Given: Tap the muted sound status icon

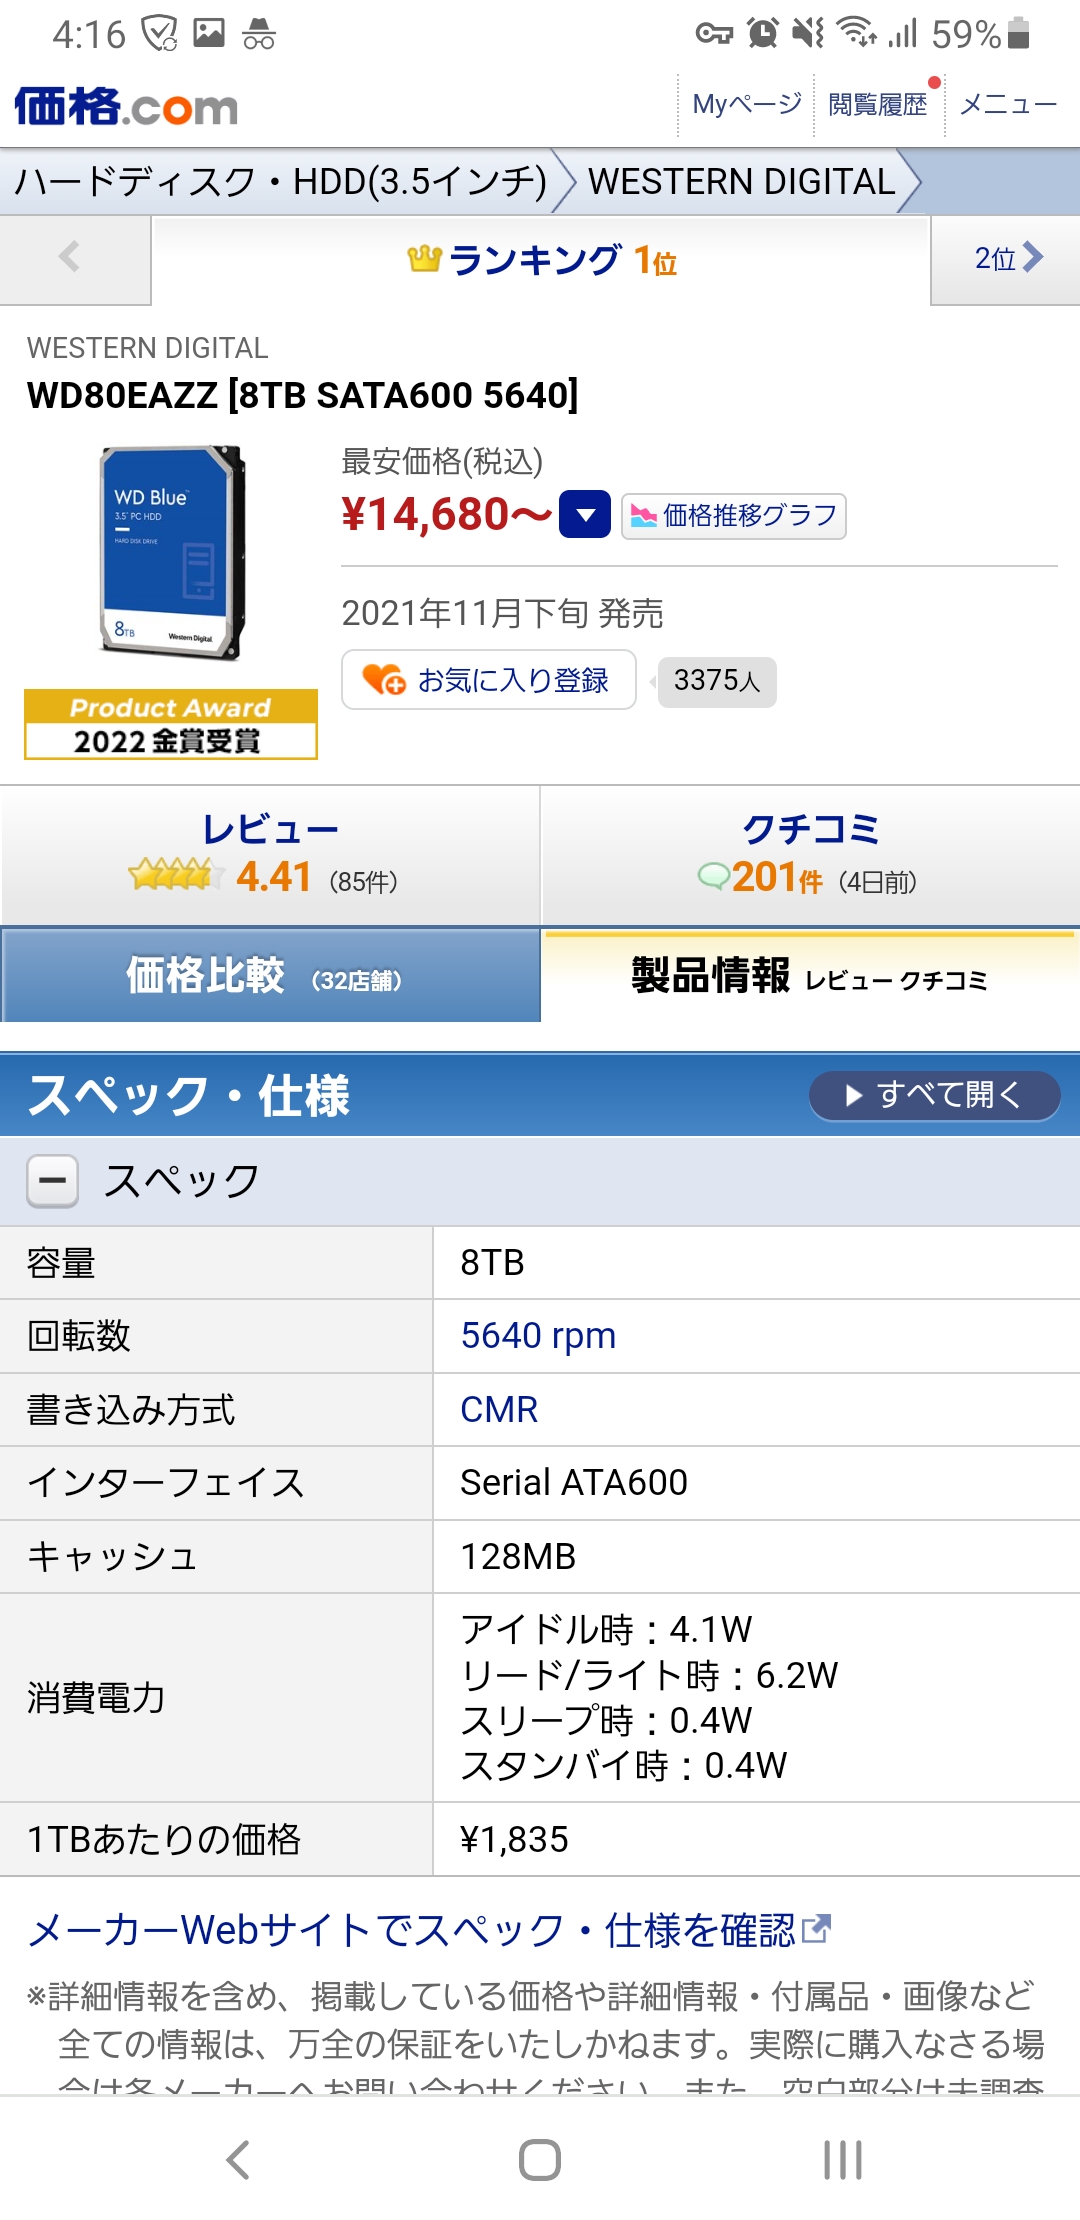Looking at the screenshot, I should tap(808, 33).
